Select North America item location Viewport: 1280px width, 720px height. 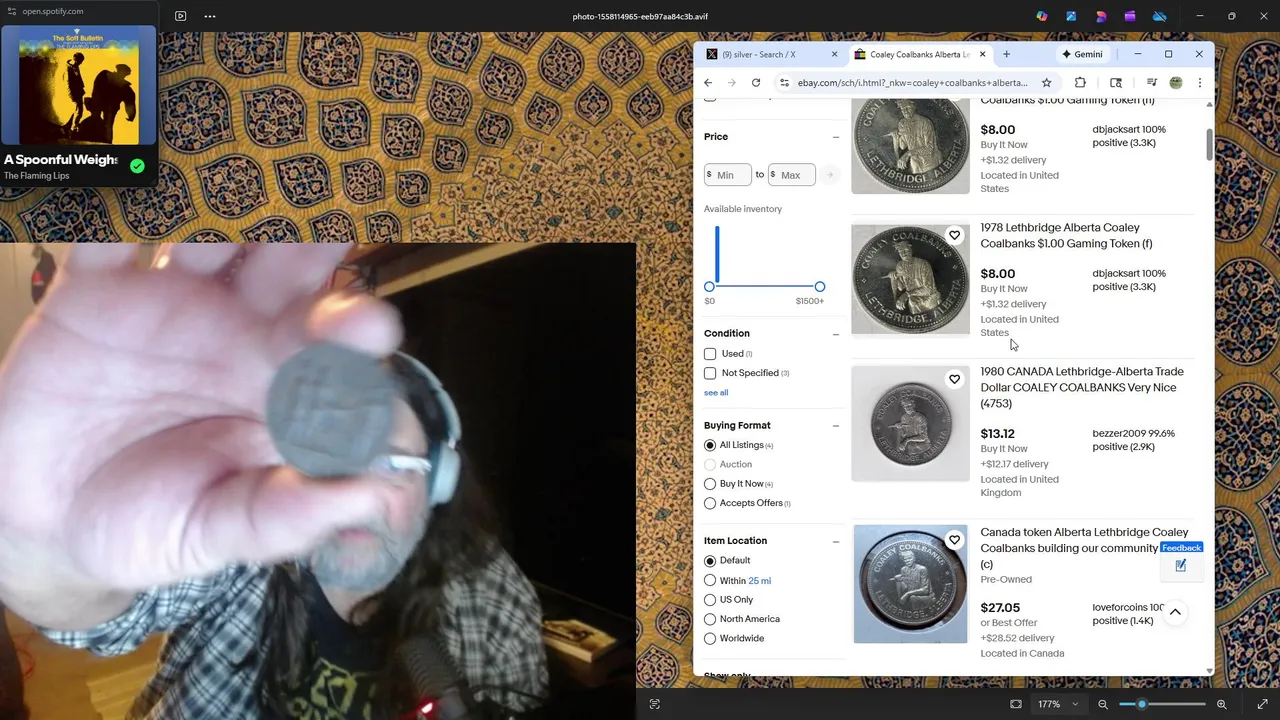coord(710,619)
